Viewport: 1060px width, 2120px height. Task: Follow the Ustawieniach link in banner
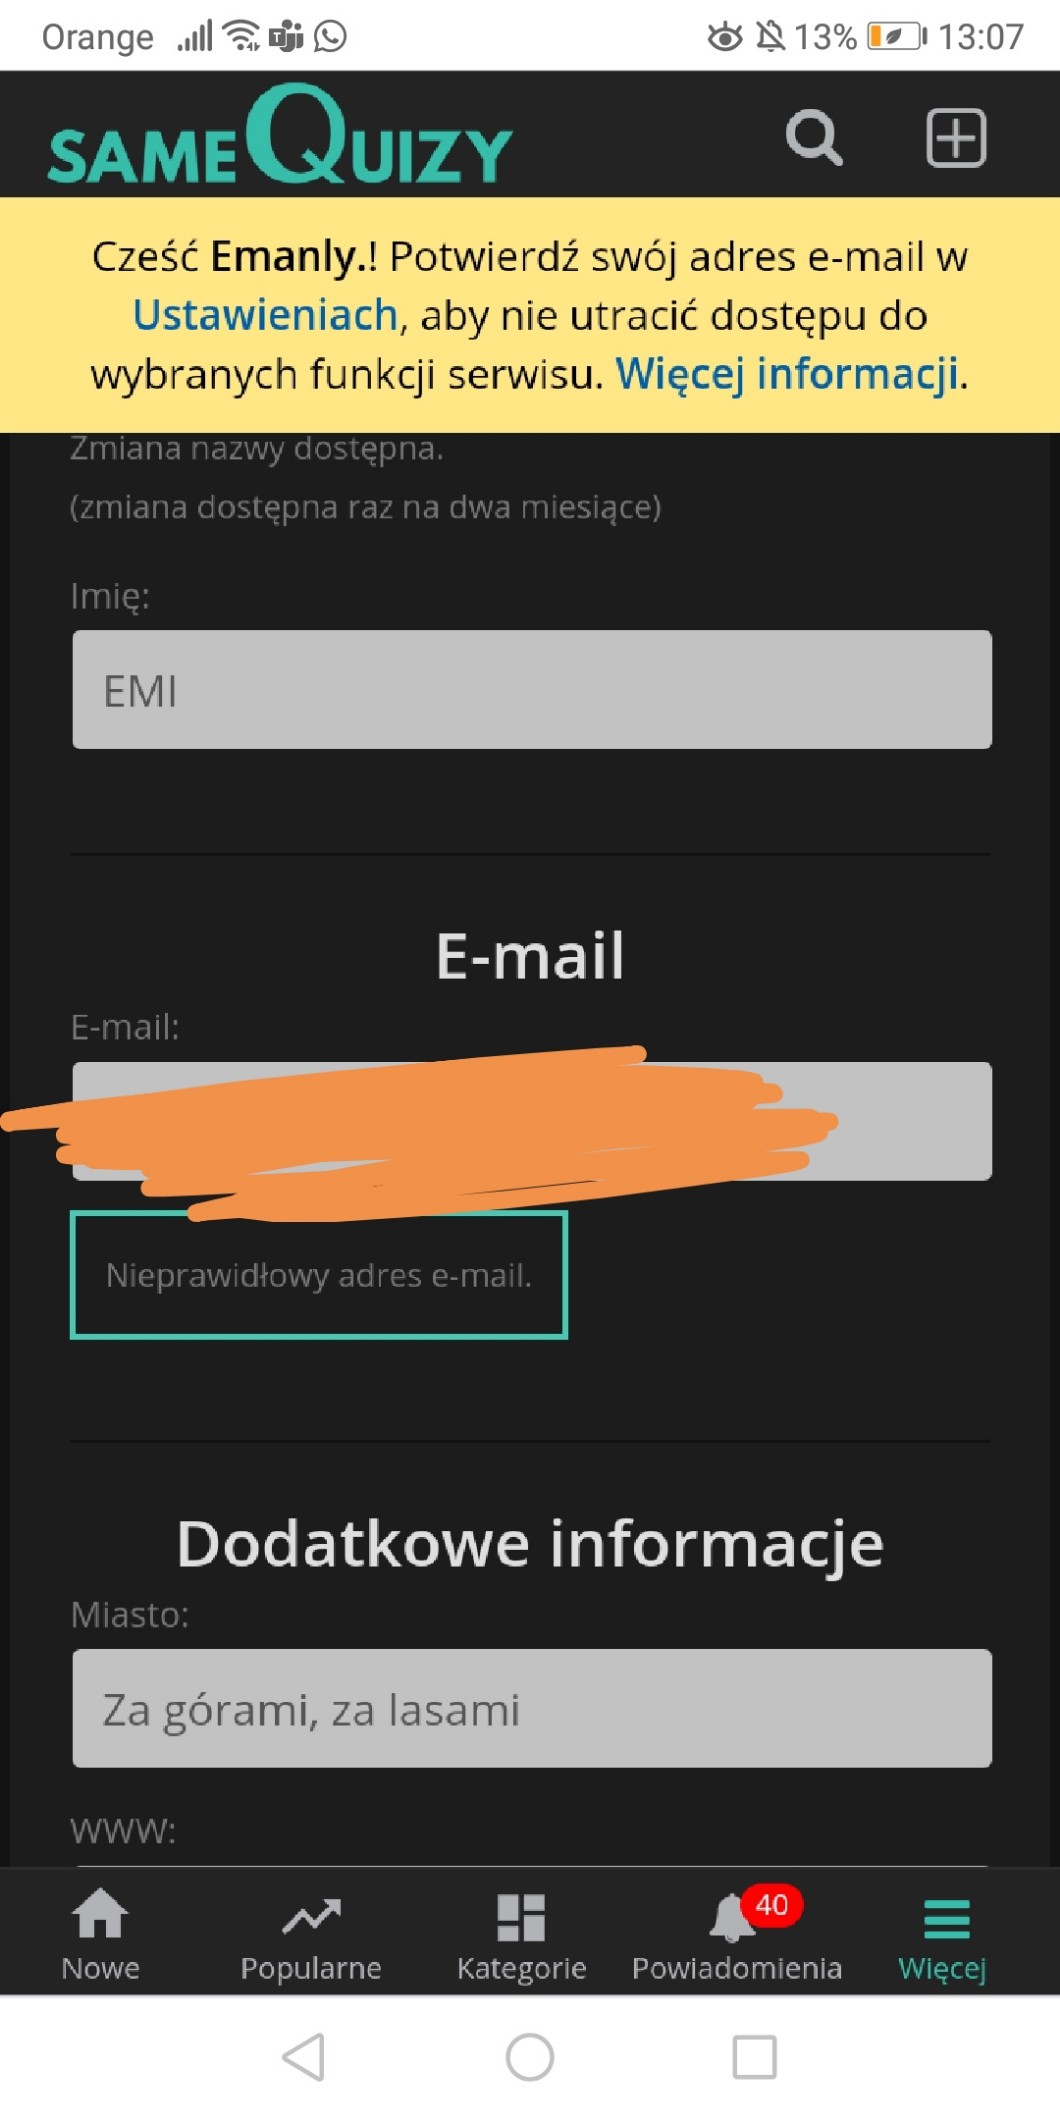[x=266, y=315]
